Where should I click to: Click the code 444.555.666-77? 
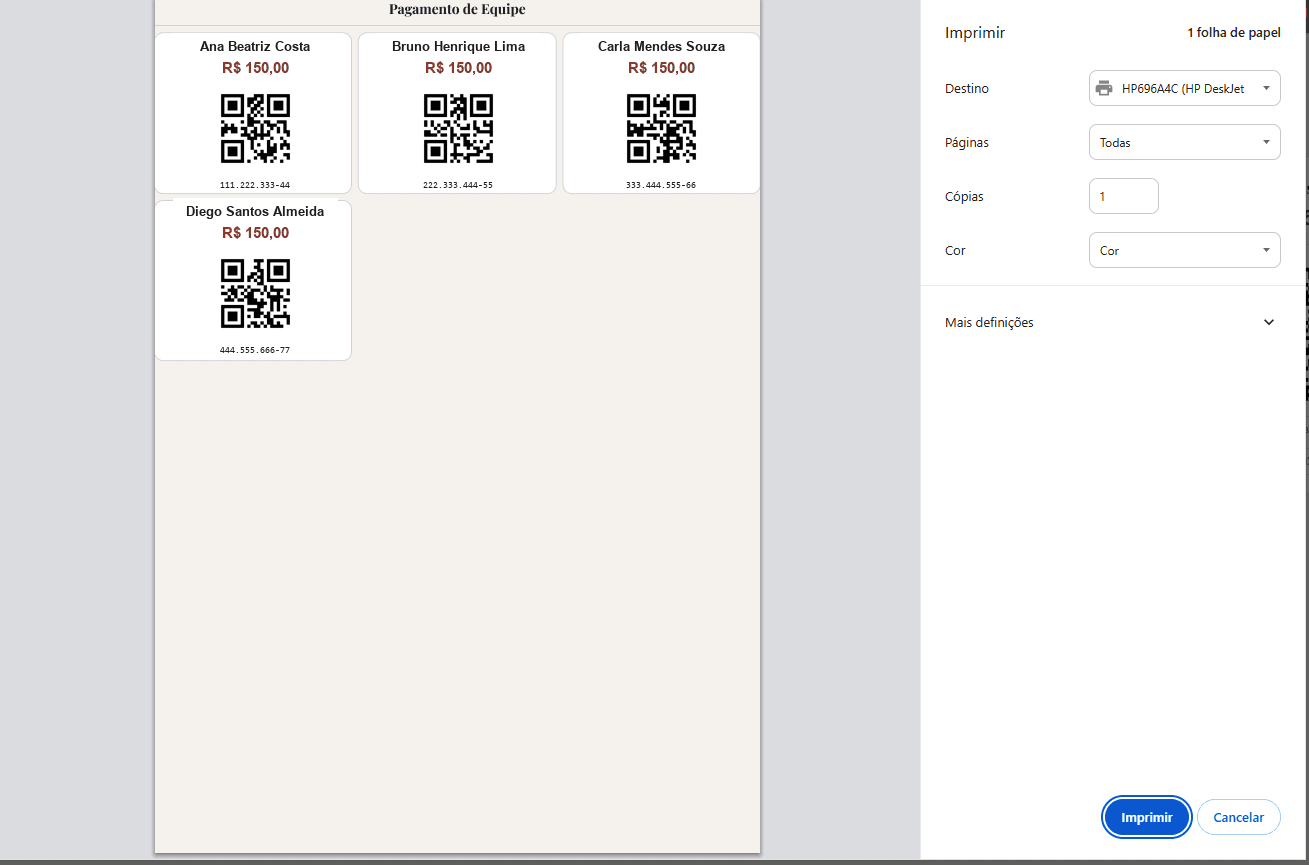[x=255, y=350]
